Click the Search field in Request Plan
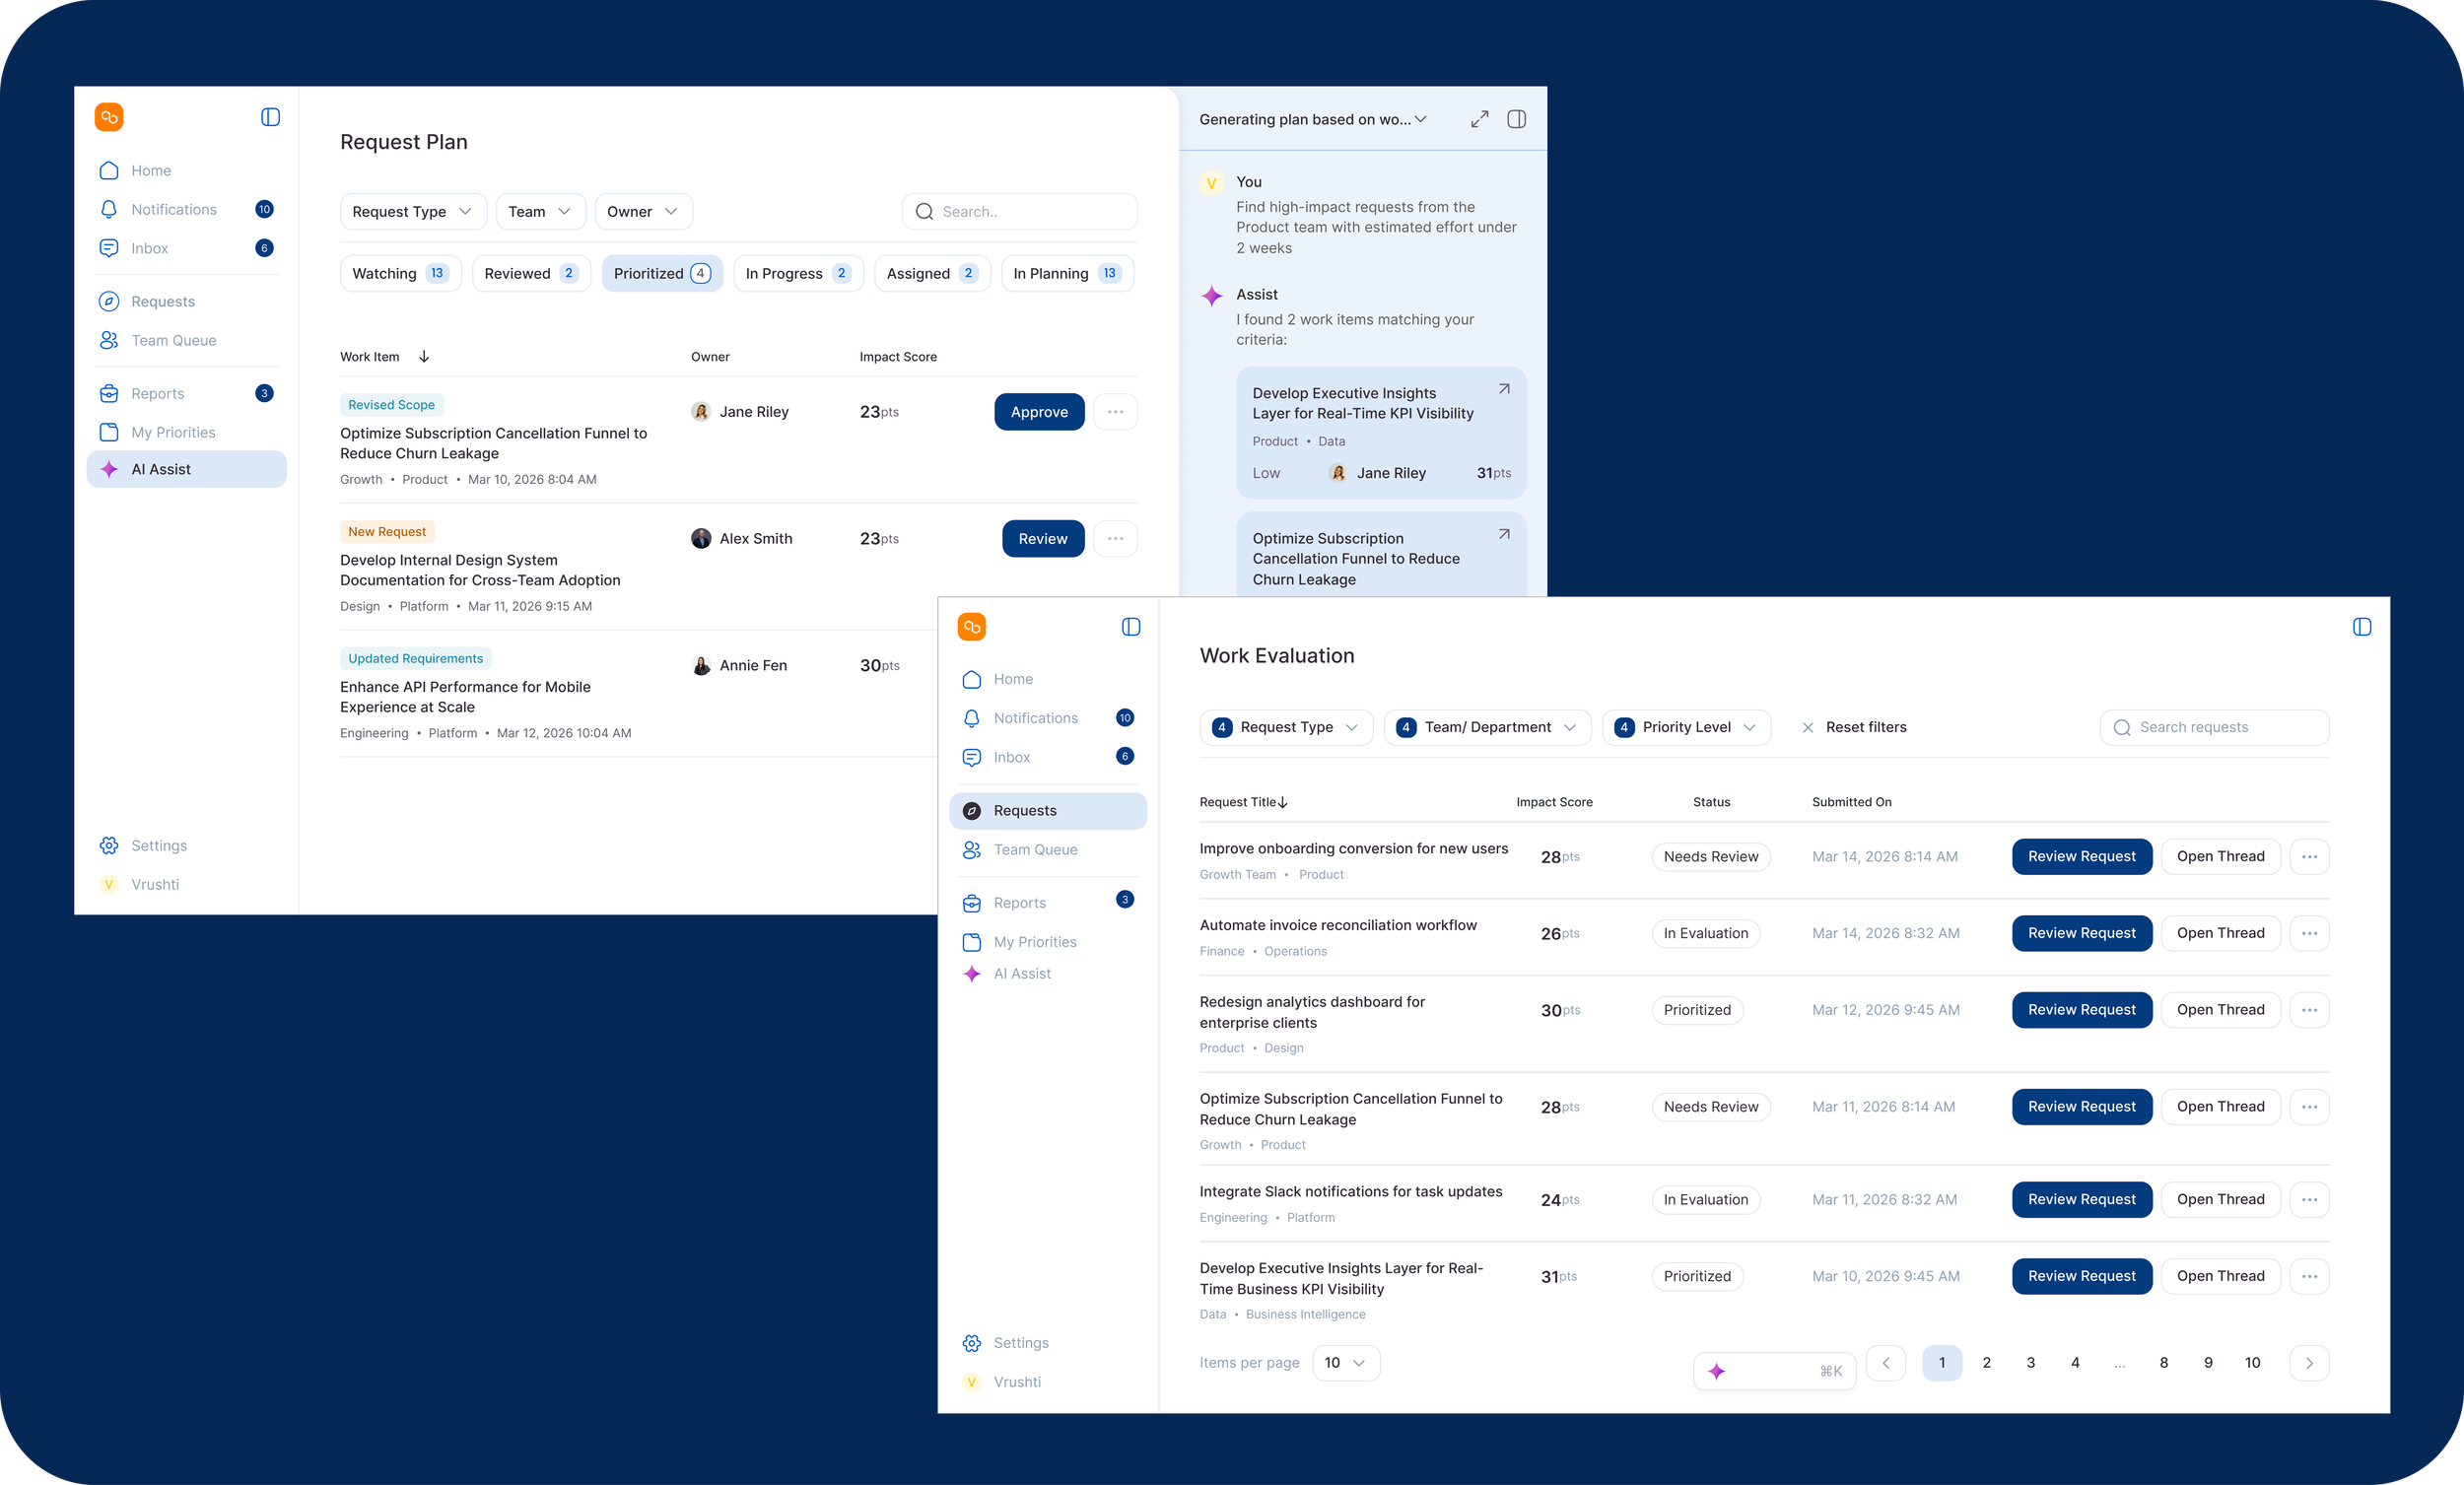This screenshot has width=2464, height=1485. coord(1020,212)
